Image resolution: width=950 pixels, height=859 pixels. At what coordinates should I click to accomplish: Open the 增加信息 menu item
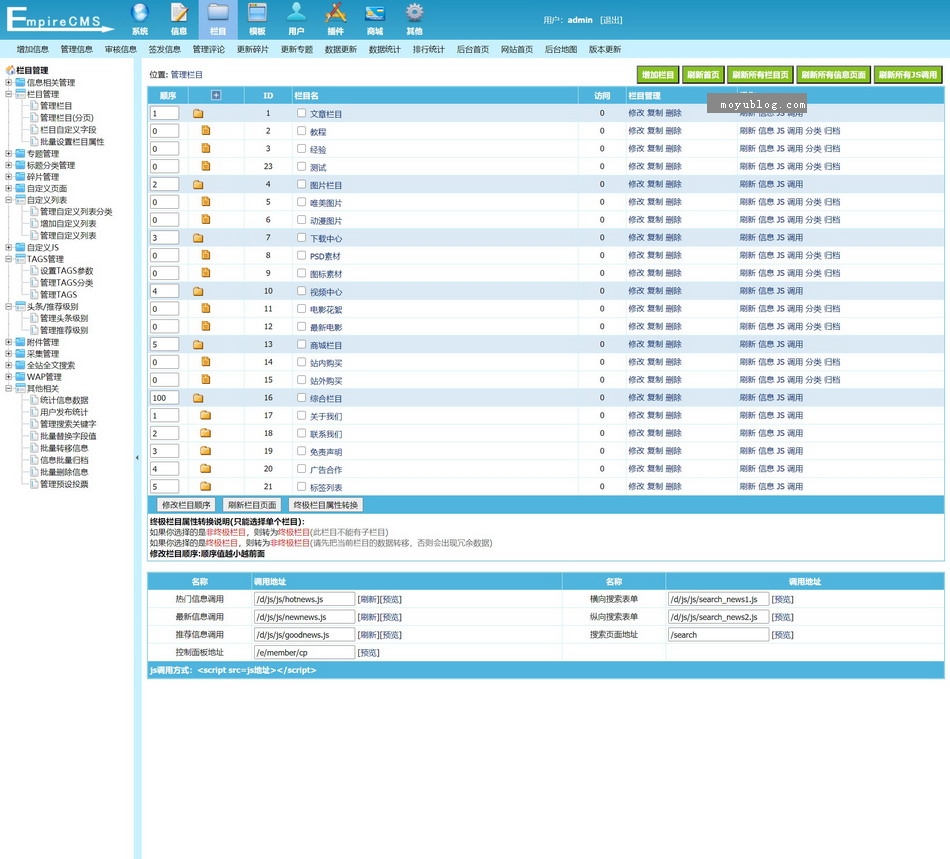click(33, 49)
